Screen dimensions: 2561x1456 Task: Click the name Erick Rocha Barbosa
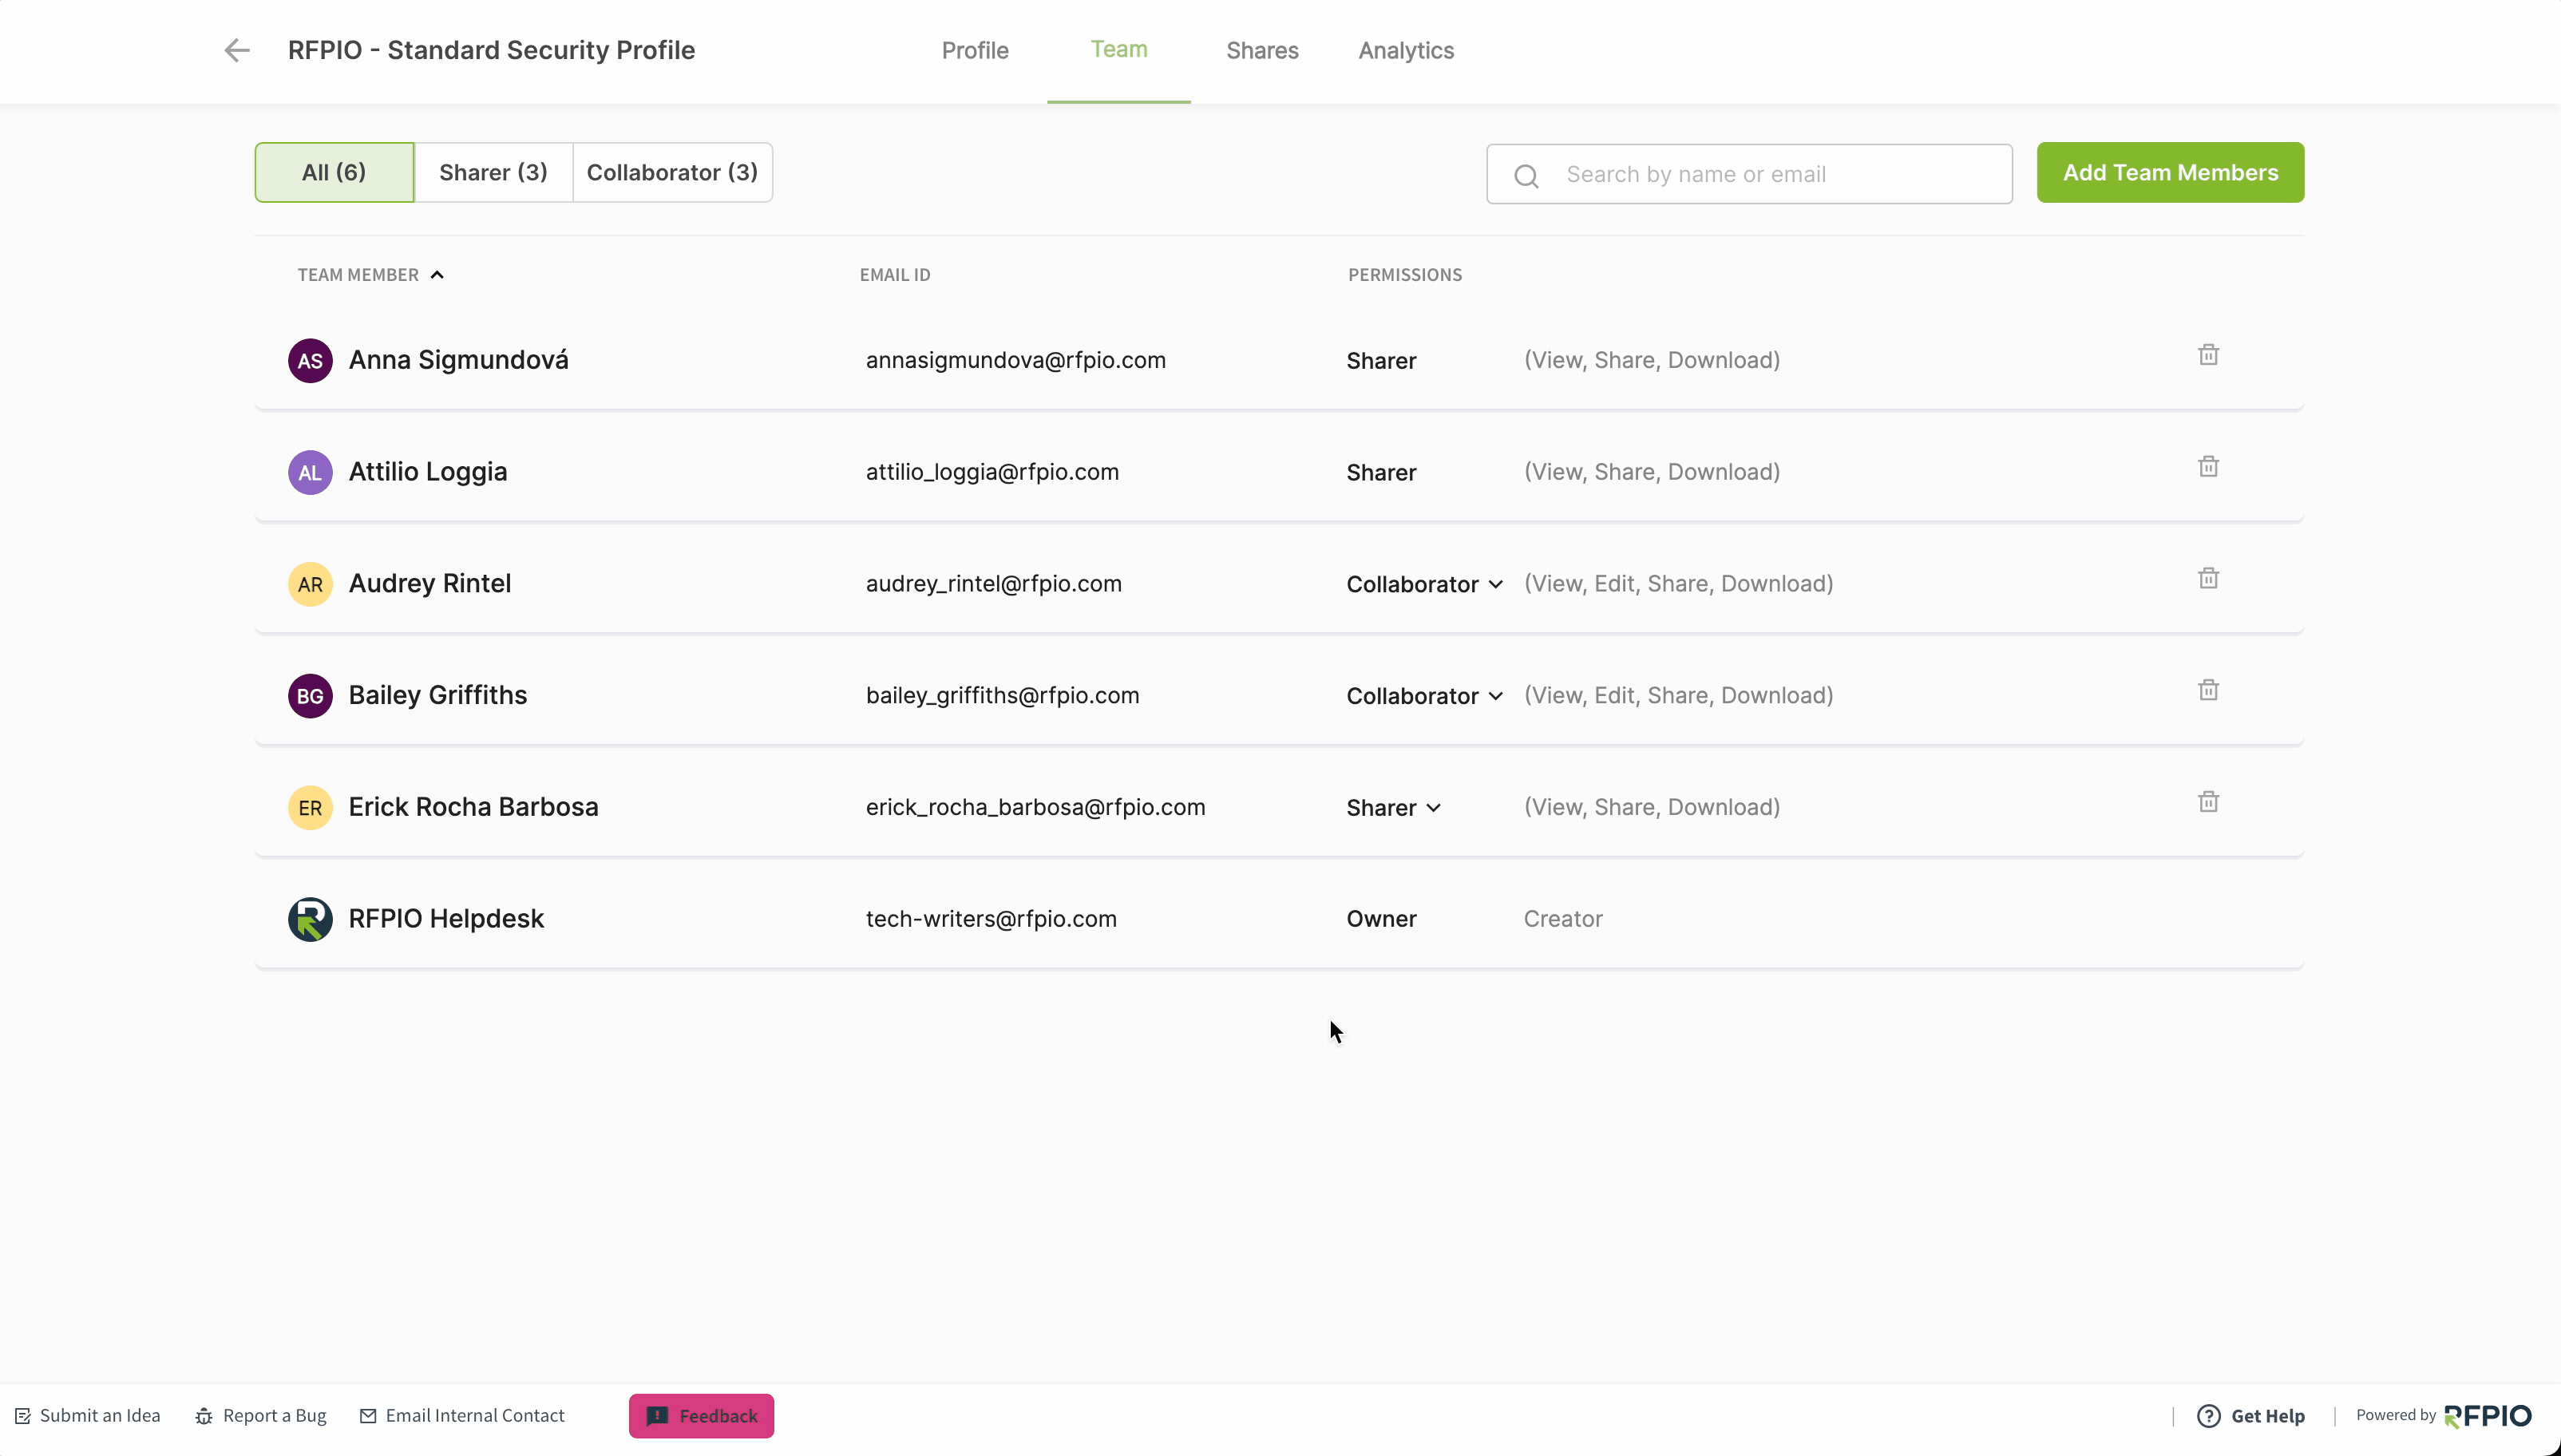point(473,807)
